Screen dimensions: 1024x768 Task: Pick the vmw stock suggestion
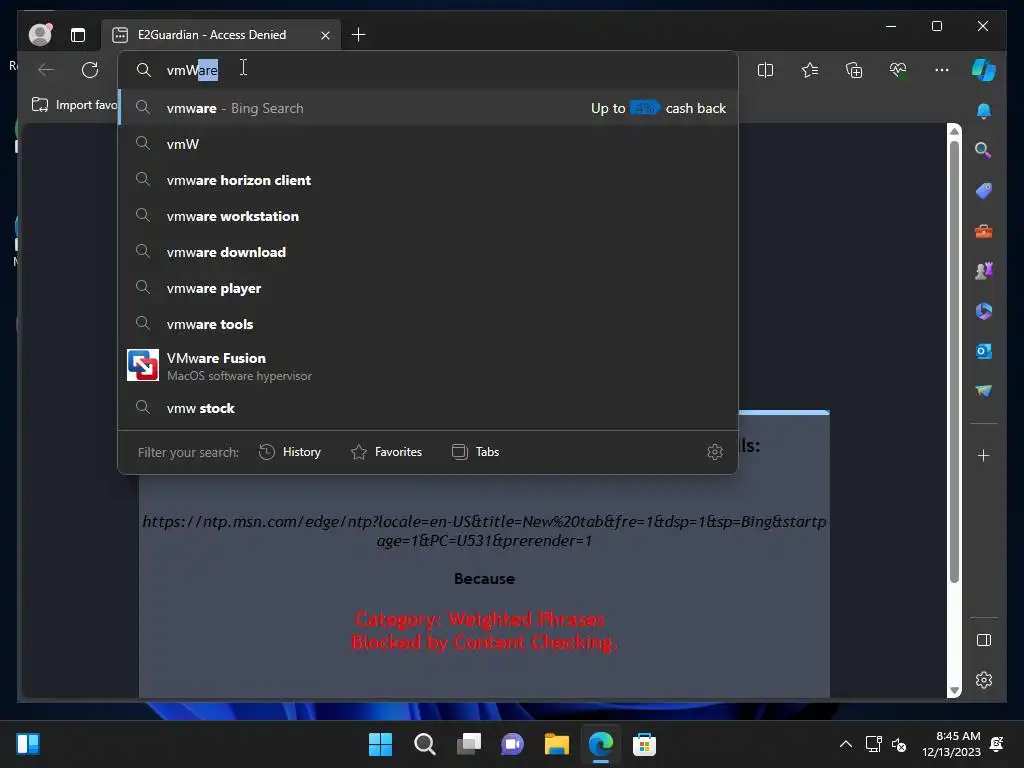(x=428, y=408)
